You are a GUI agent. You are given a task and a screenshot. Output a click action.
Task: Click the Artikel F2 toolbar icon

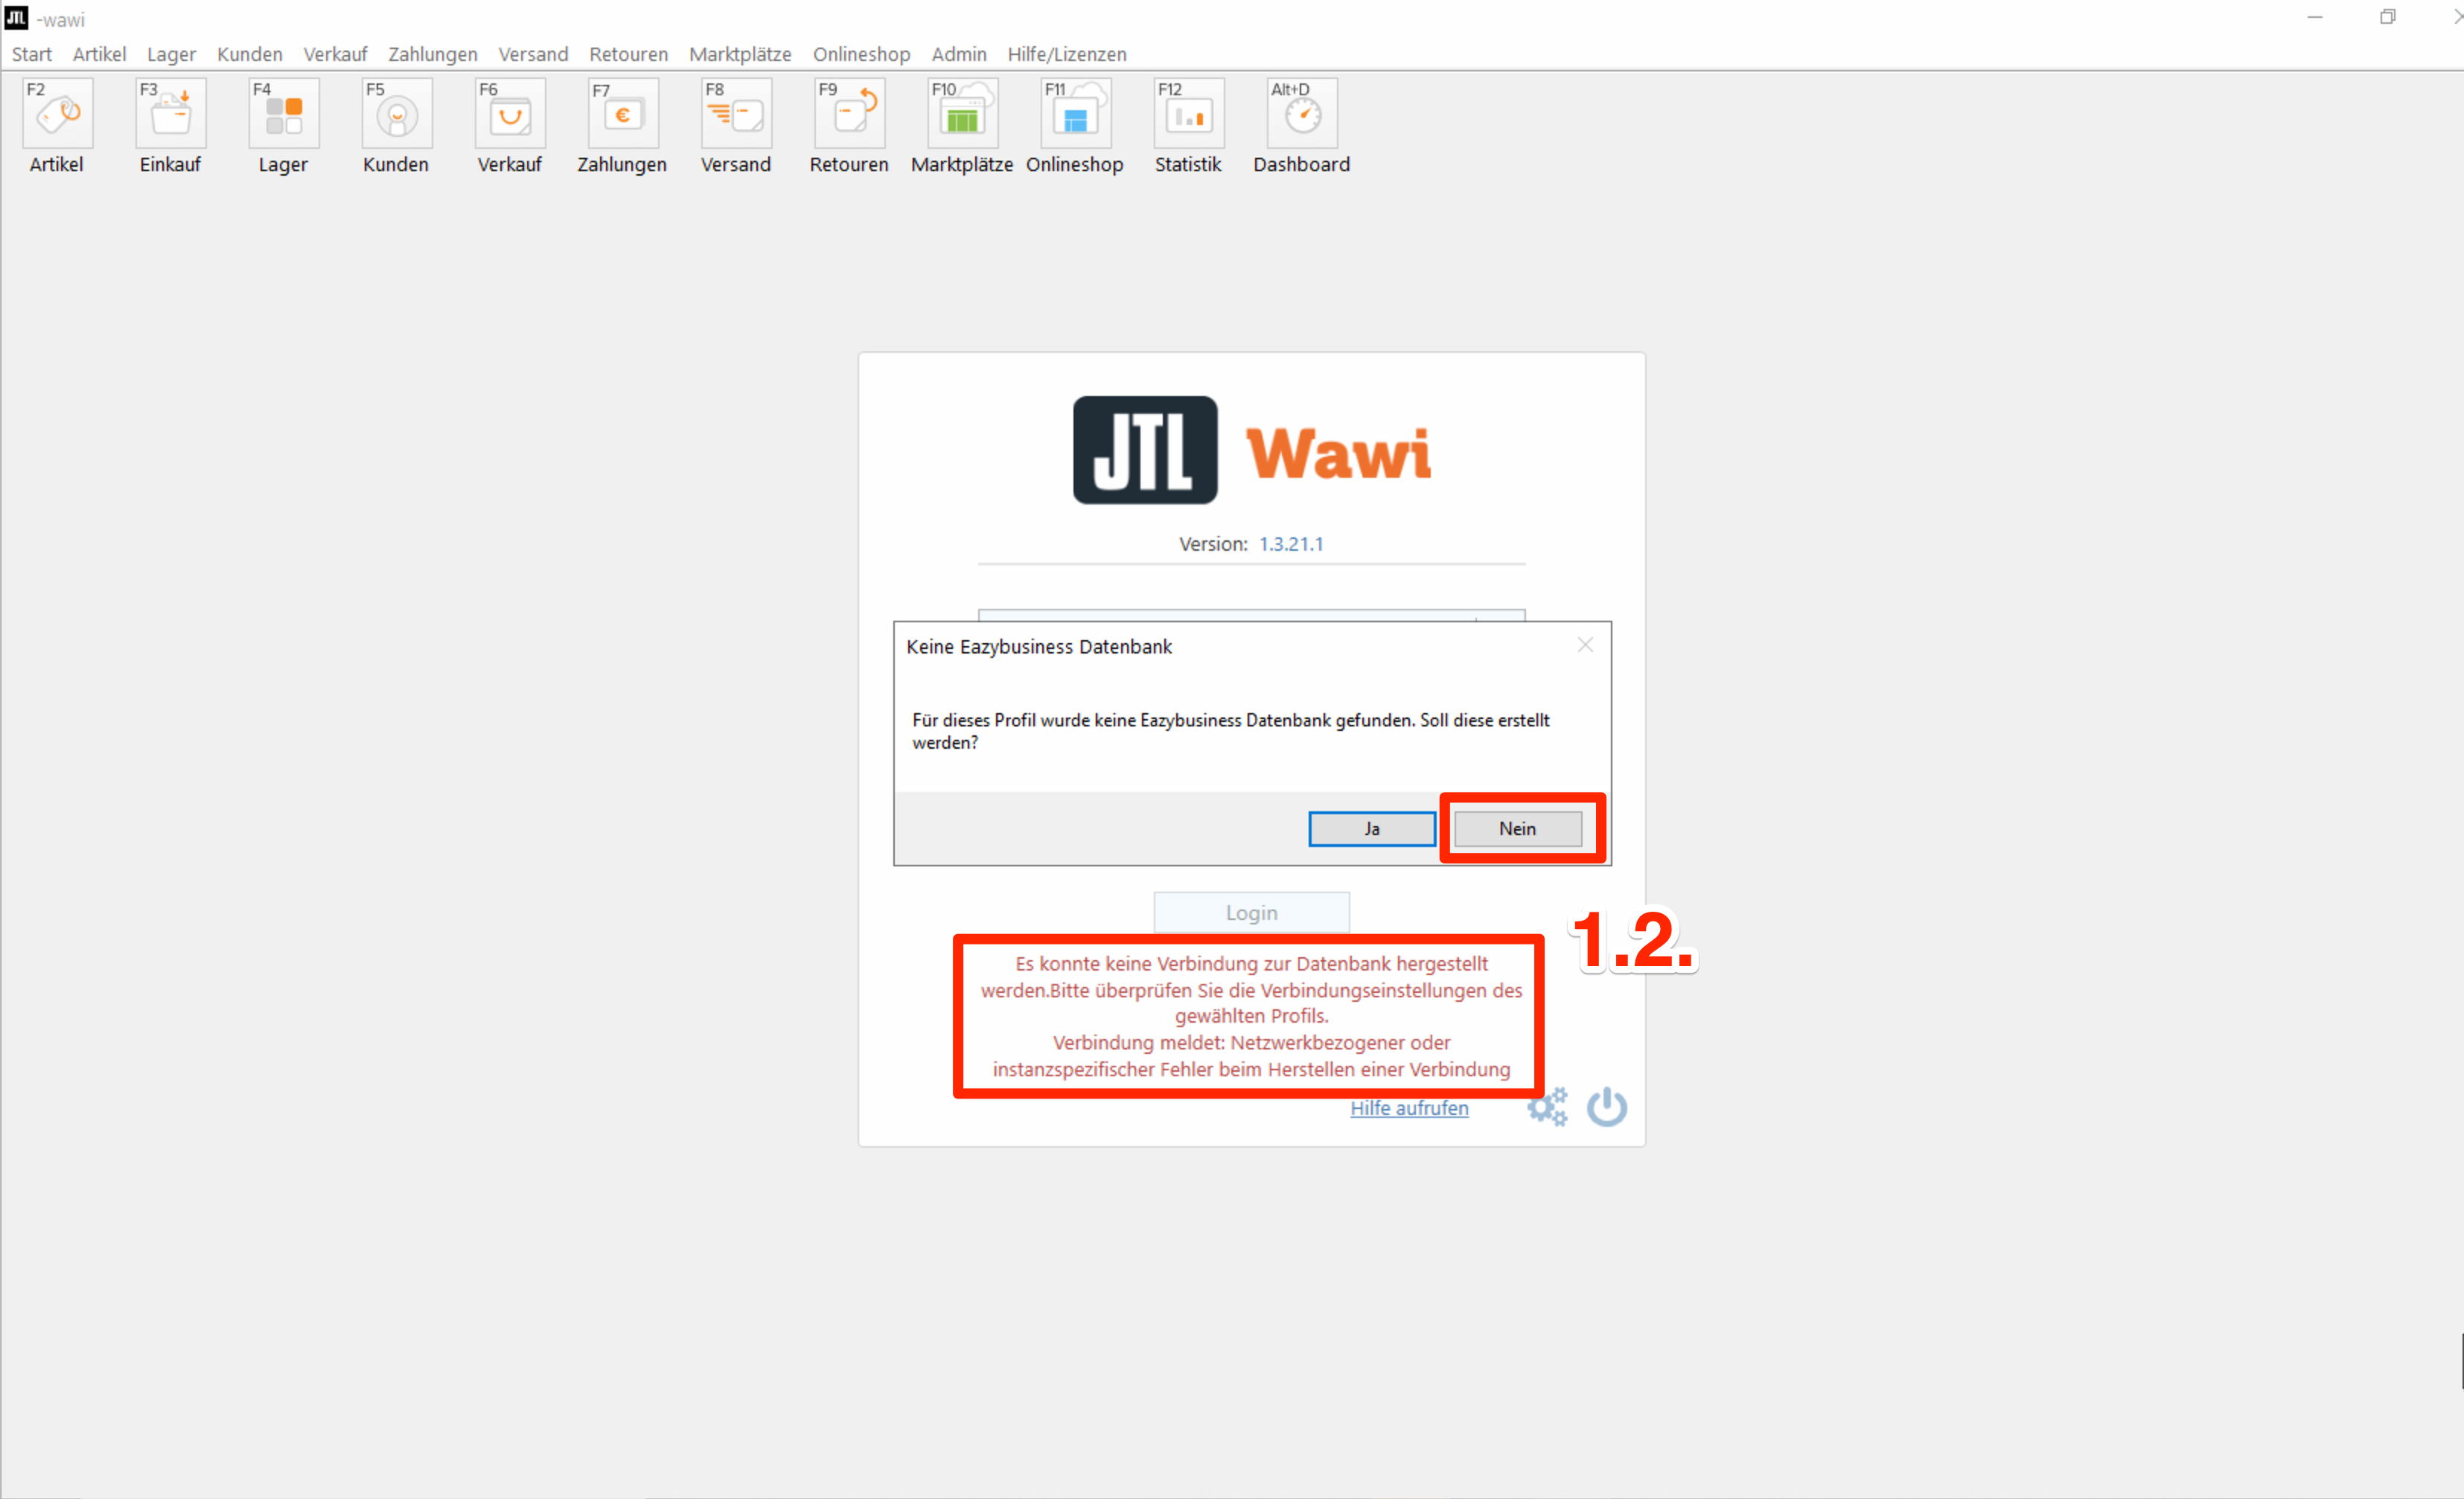click(57, 115)
